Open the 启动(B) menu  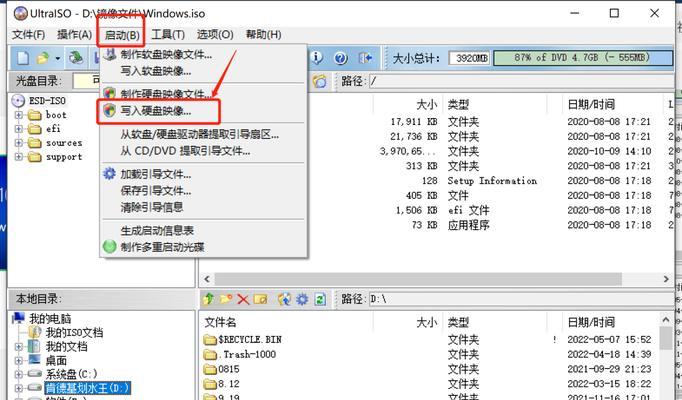(x=122, y=35)
